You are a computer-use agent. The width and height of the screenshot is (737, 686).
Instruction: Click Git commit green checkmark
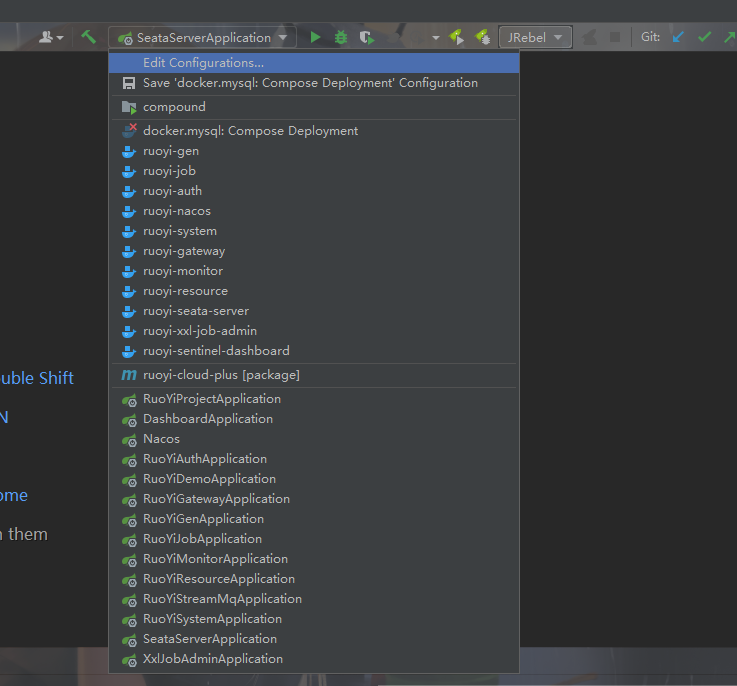pyautogui.click(x=704, y=37)
